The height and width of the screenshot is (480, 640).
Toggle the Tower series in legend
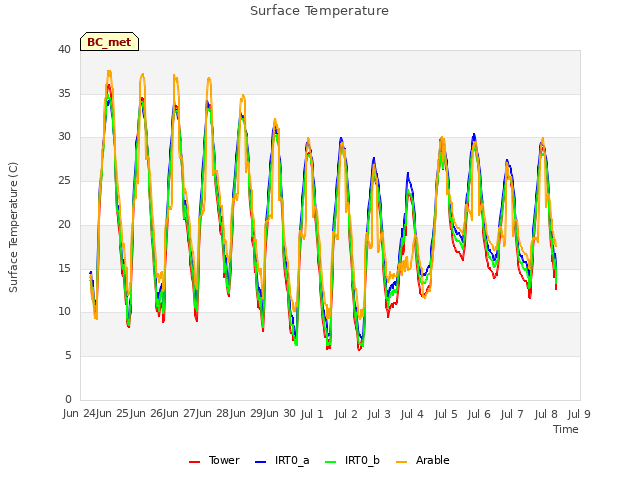pos(214,460)
